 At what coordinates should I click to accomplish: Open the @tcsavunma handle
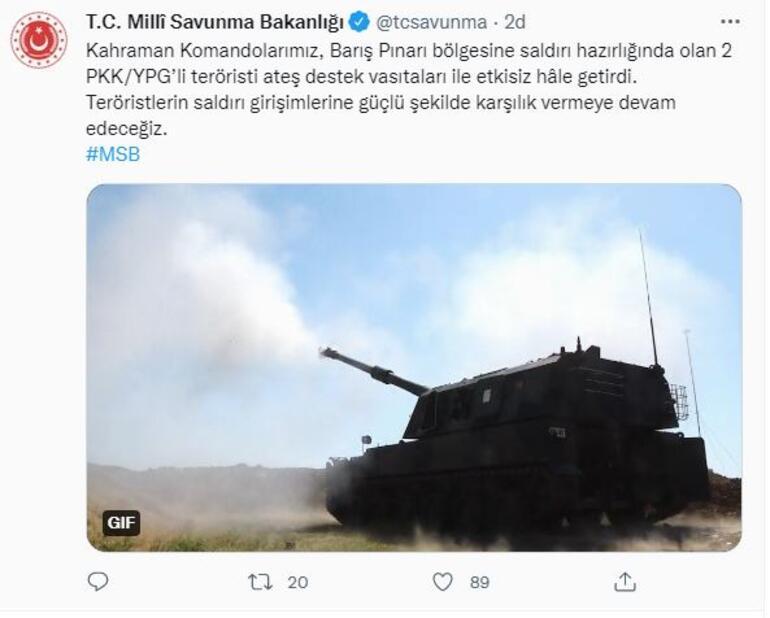[433, 23]
